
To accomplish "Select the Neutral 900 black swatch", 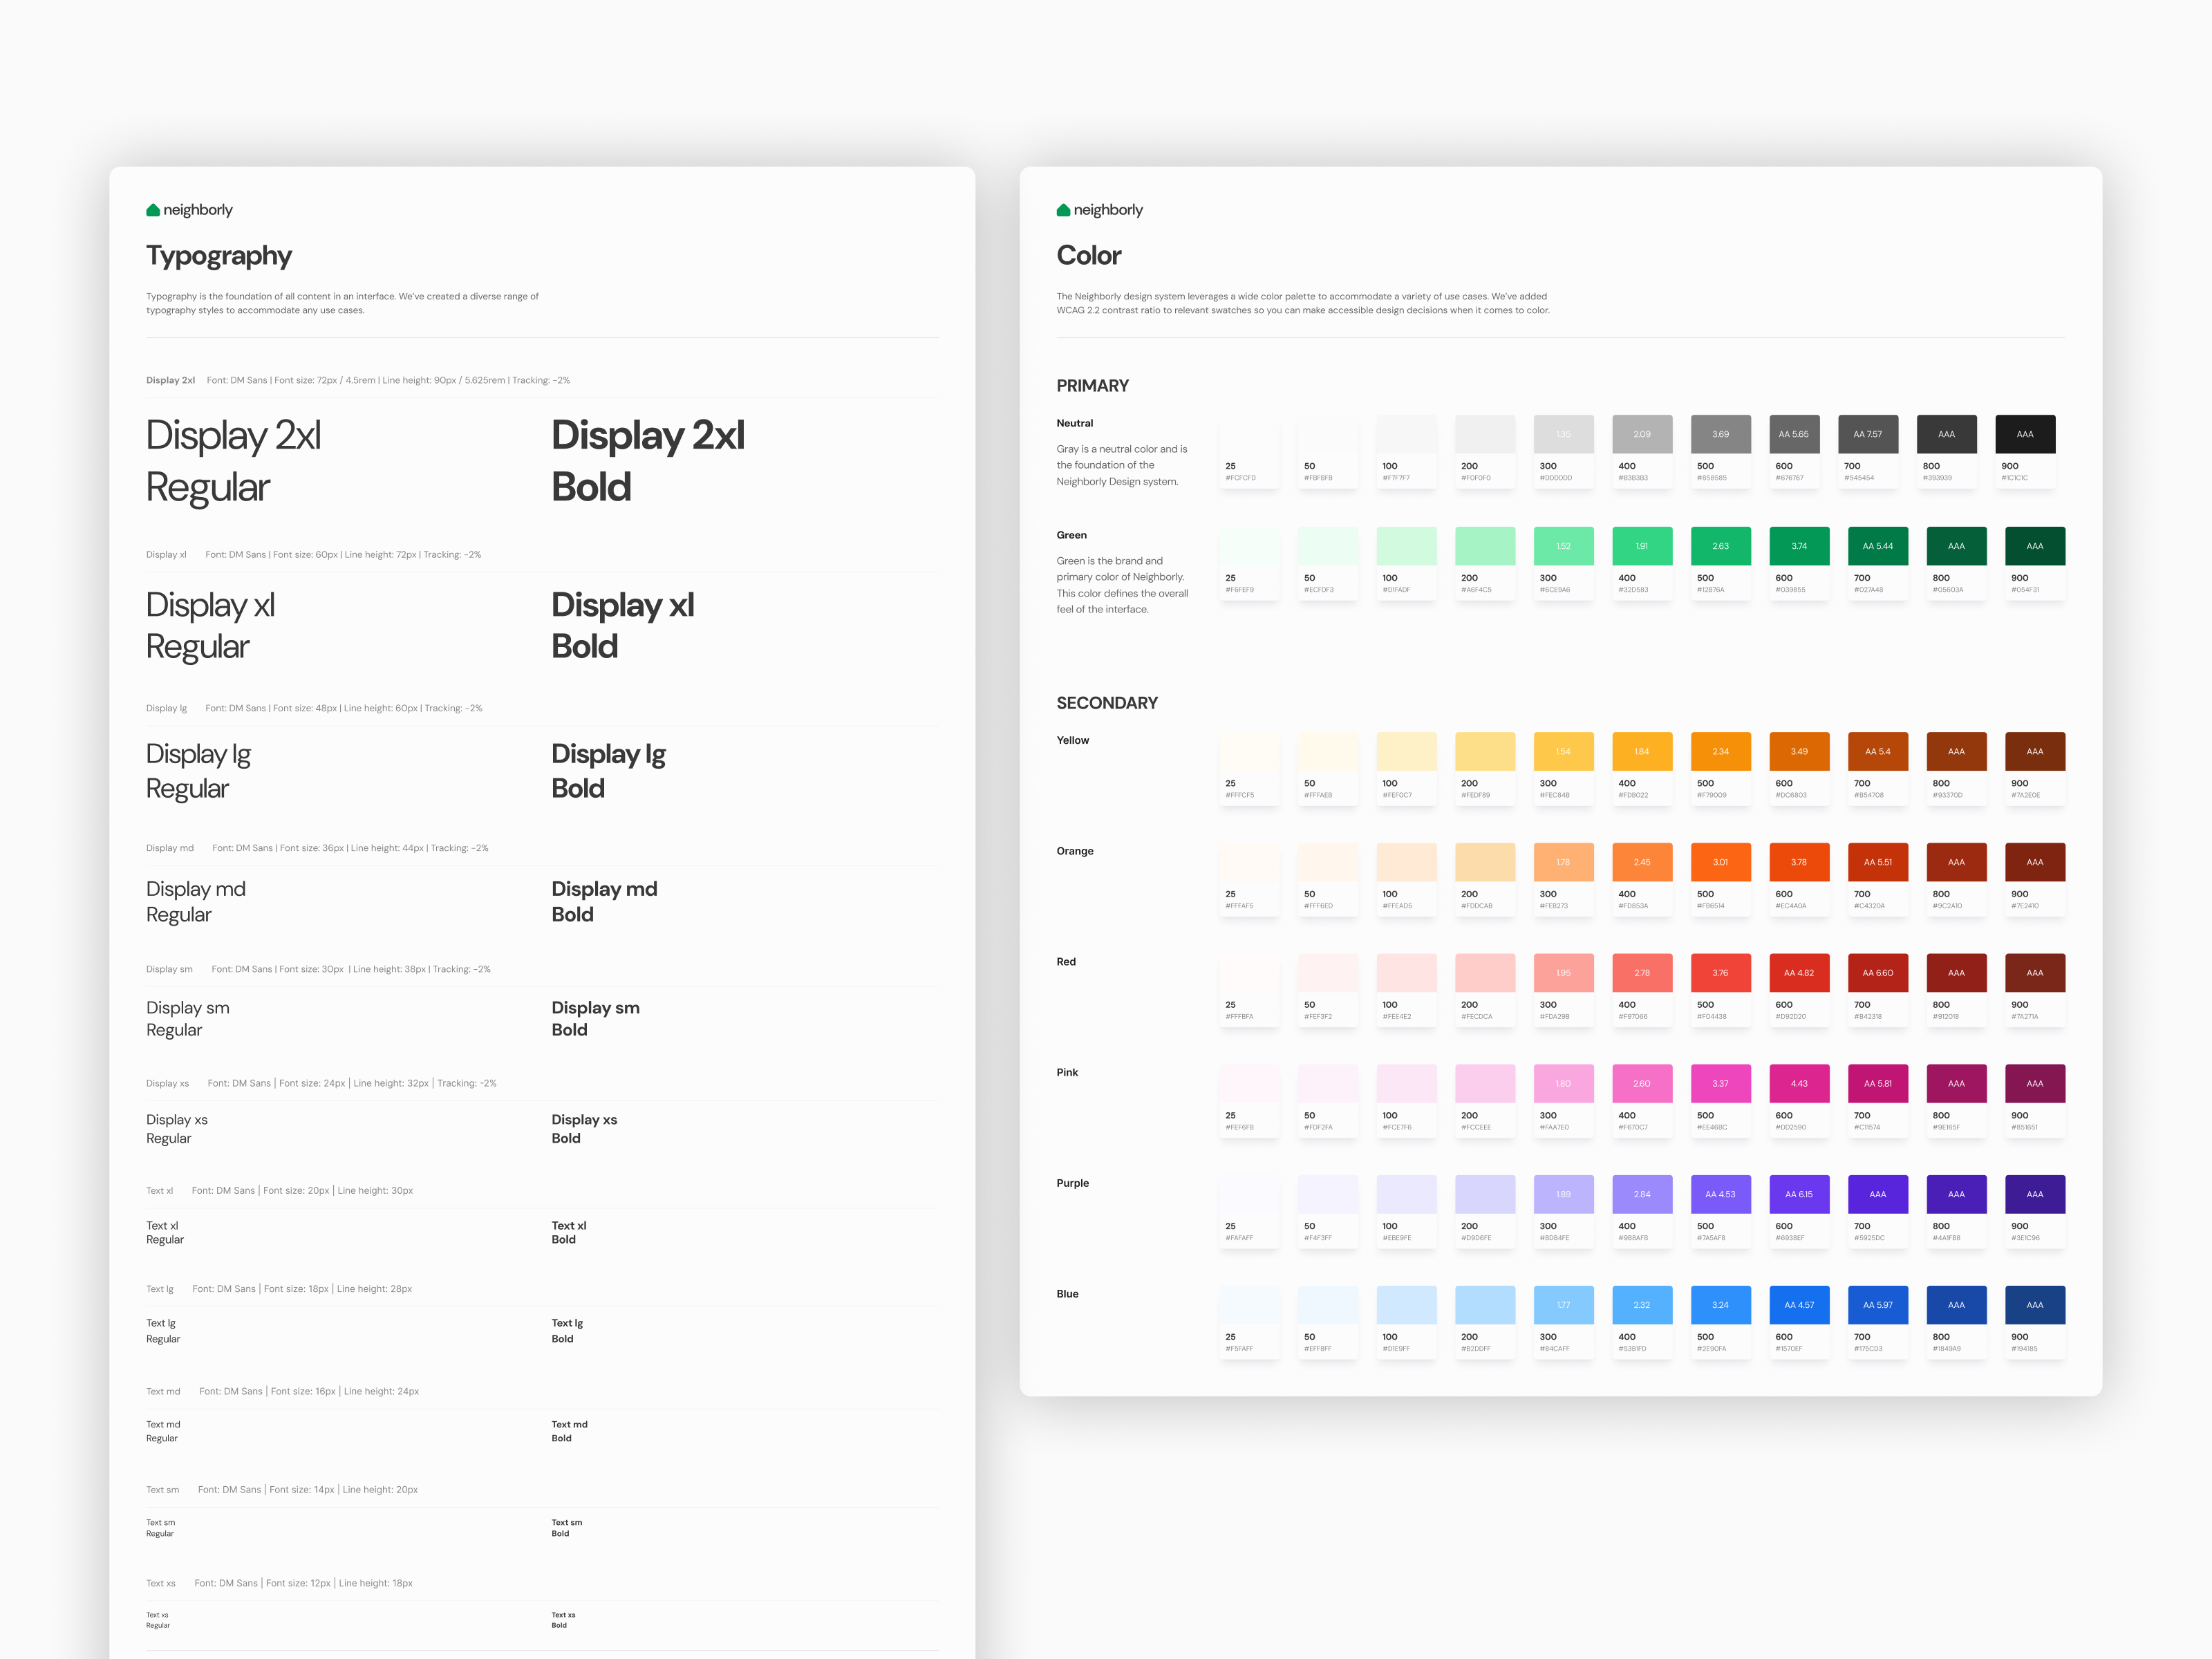I will [2025, 434].
